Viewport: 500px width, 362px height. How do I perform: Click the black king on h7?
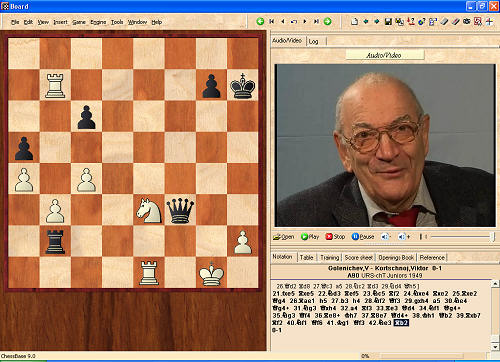coord(243,85)
